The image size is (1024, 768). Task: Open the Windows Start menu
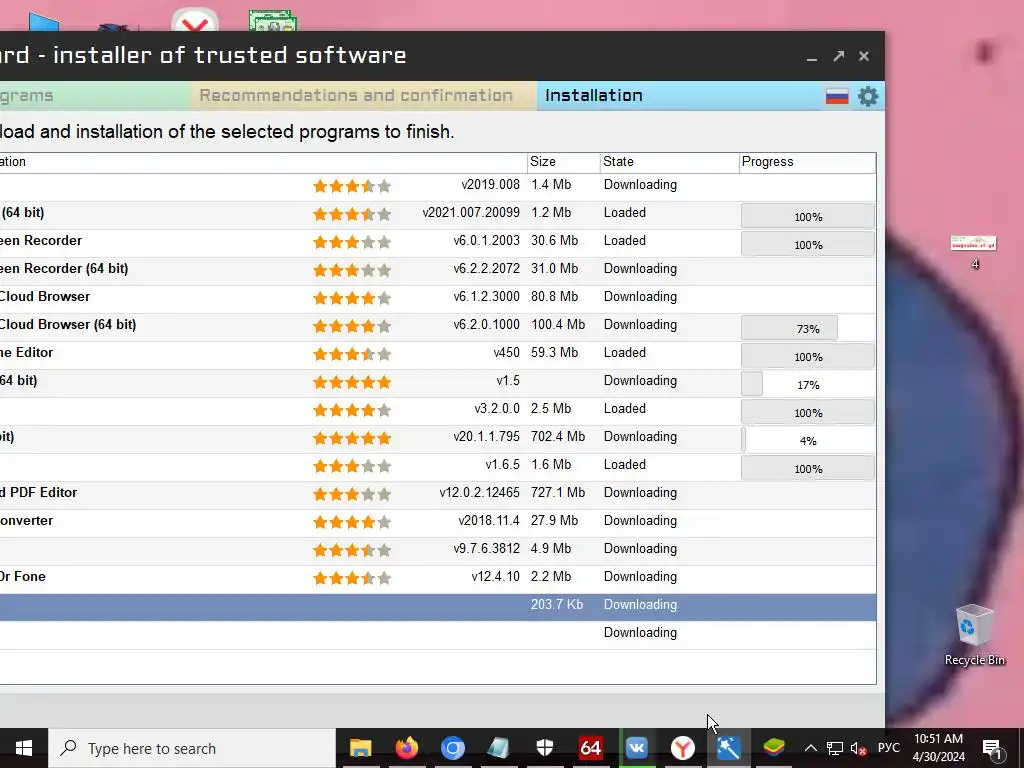coord(24,748)
